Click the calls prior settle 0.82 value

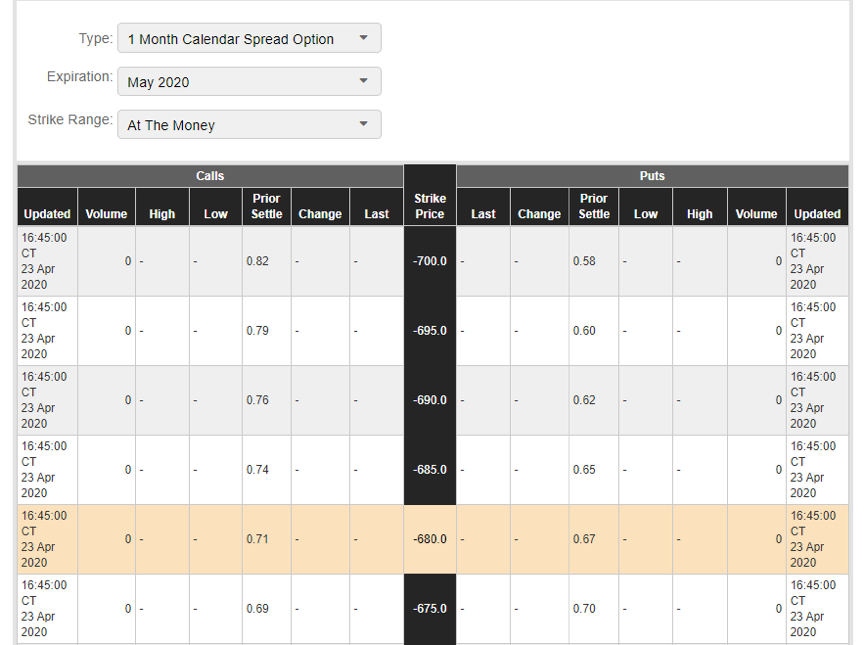[258, 261]
